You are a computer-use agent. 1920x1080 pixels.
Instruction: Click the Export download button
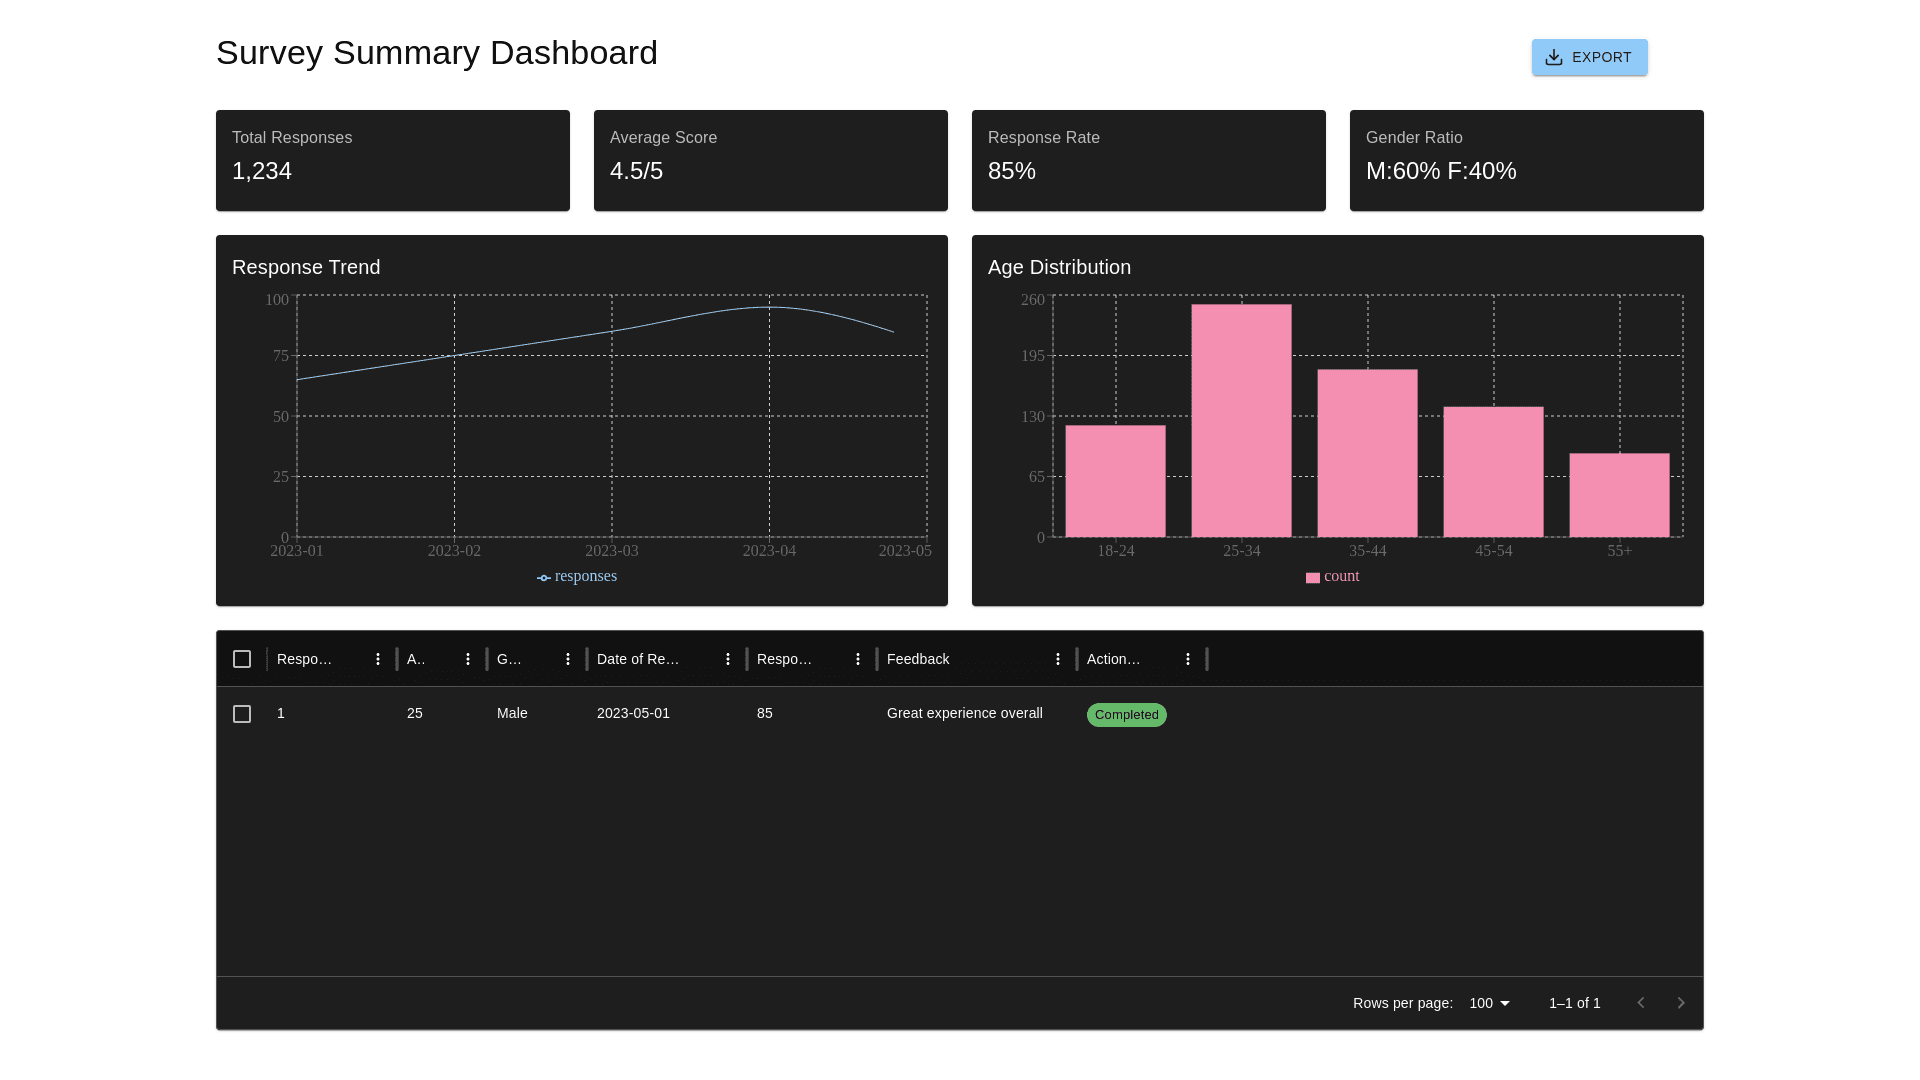point(1589,57)
